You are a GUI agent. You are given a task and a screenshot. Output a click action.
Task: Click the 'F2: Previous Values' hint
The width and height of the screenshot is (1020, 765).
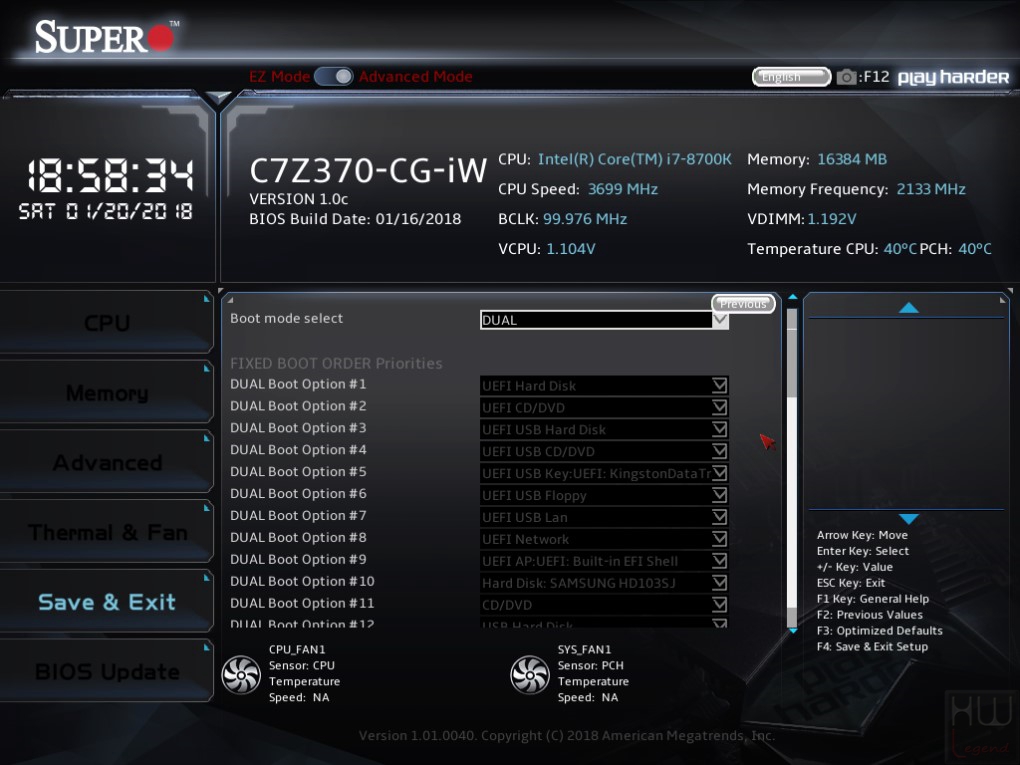pos(869,615)
